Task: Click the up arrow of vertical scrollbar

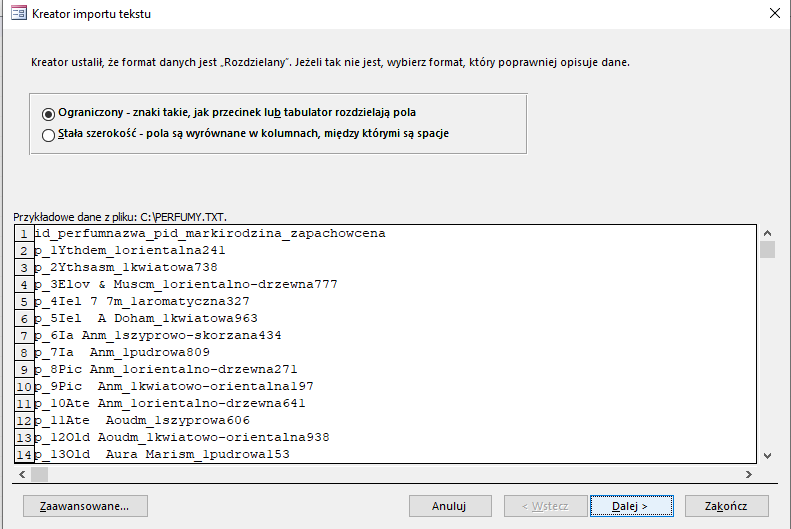Action: (767, 233)
